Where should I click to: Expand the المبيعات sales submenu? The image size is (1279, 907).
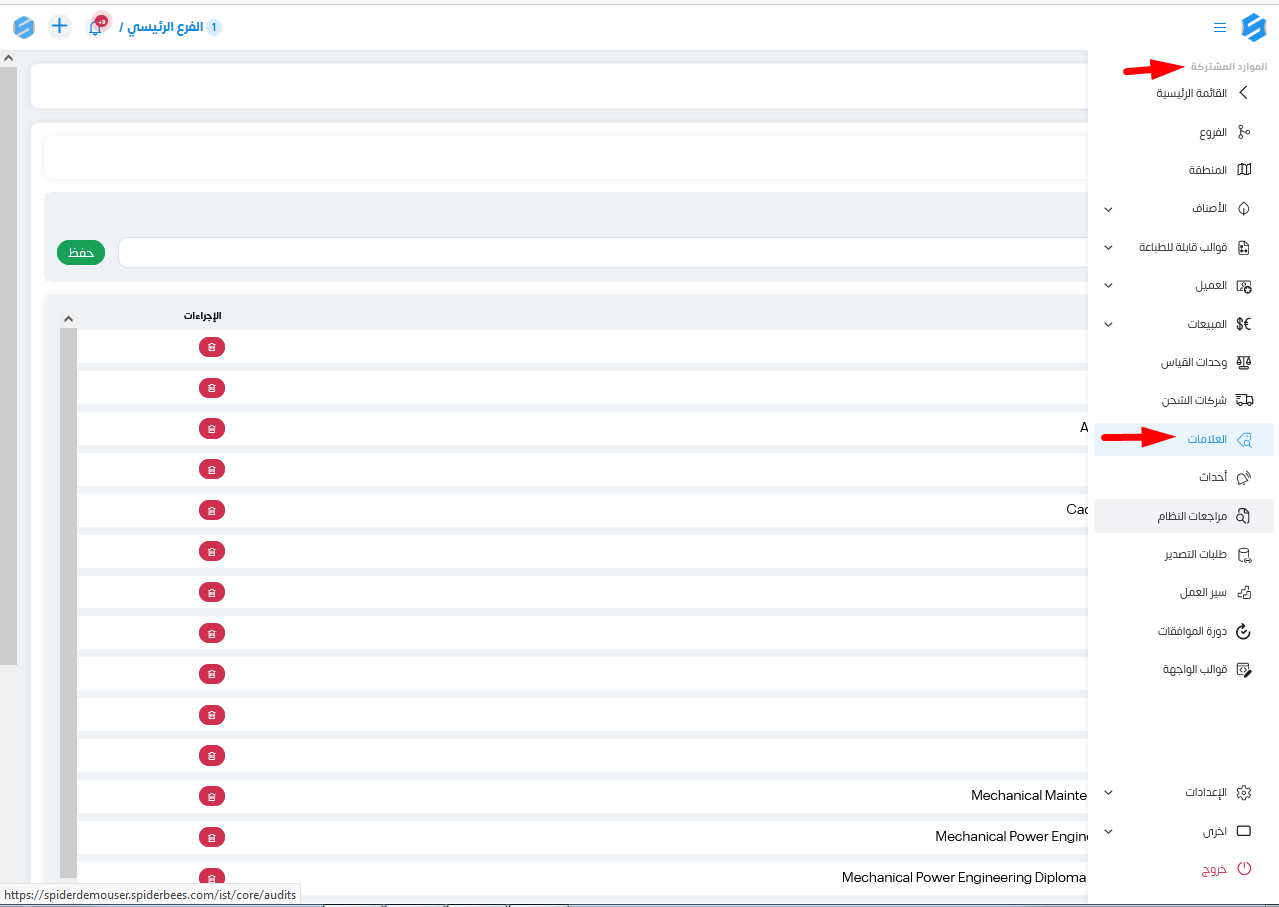[1108, 324]
